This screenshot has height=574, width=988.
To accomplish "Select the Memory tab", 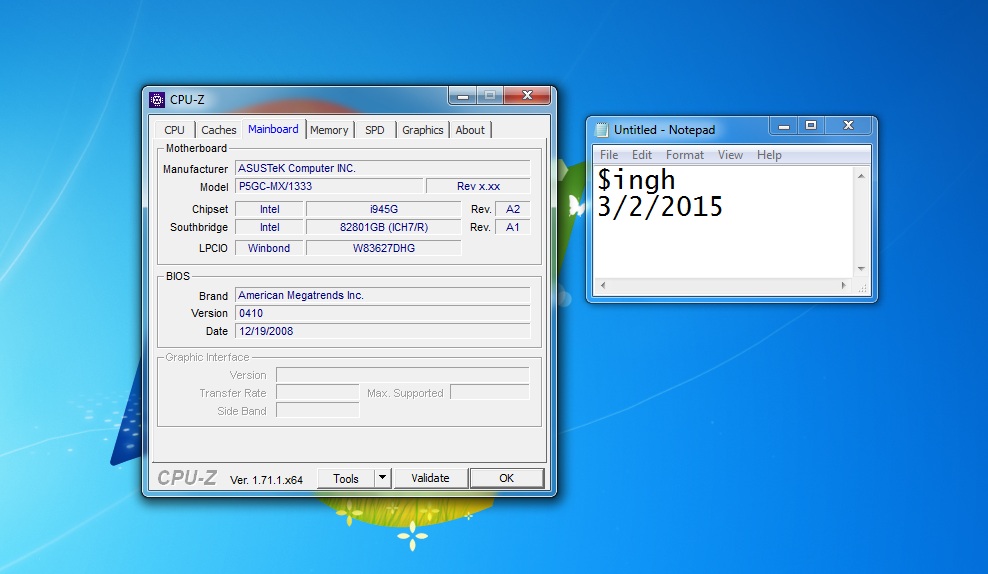I will [x=329, y=130].
